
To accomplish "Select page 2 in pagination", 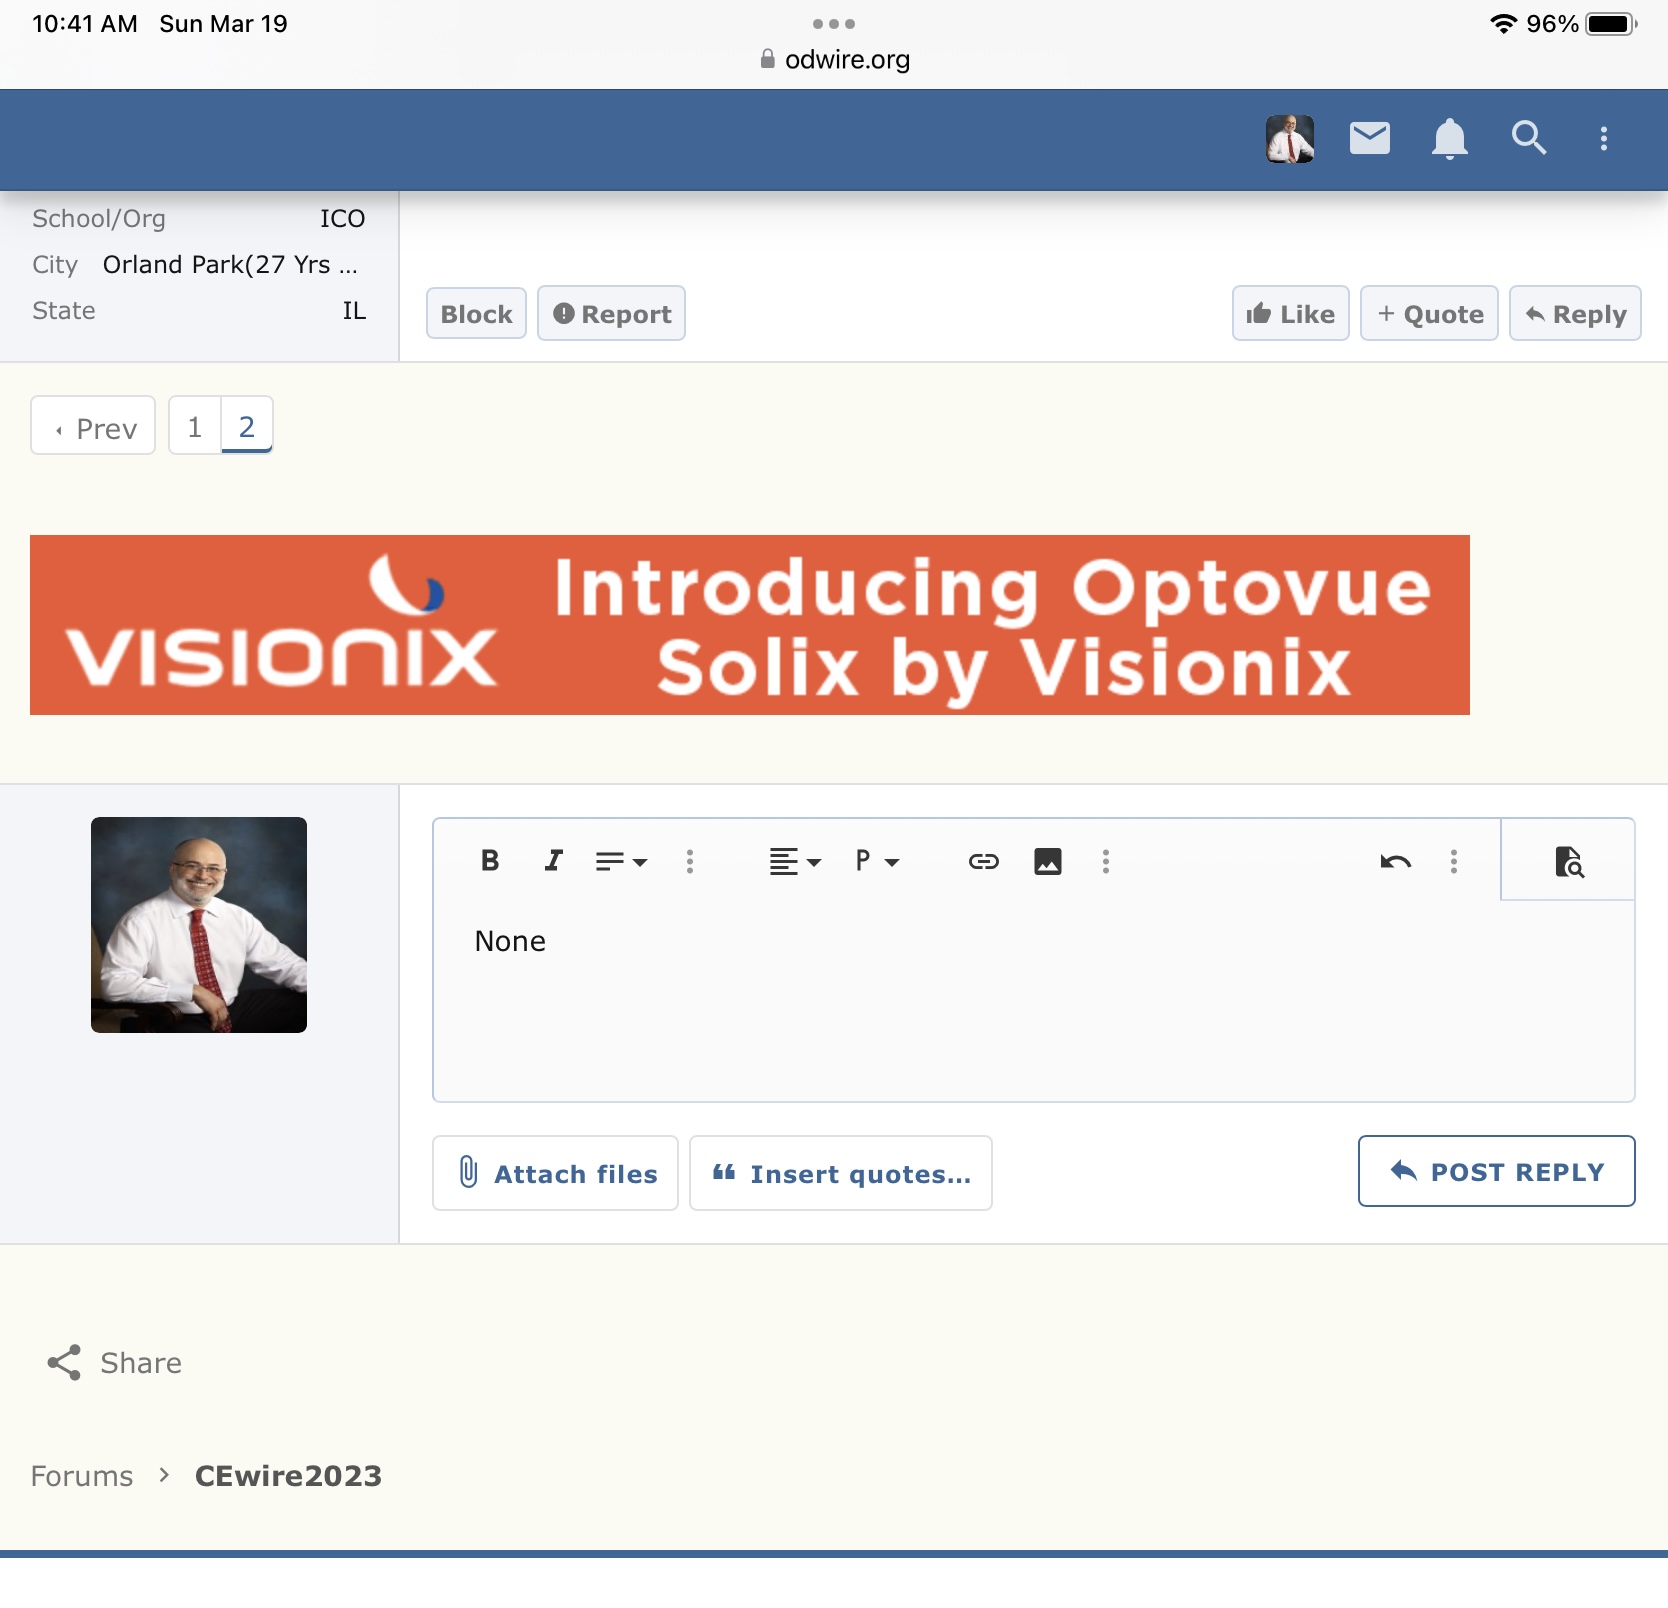I will (x=247, y=426).
